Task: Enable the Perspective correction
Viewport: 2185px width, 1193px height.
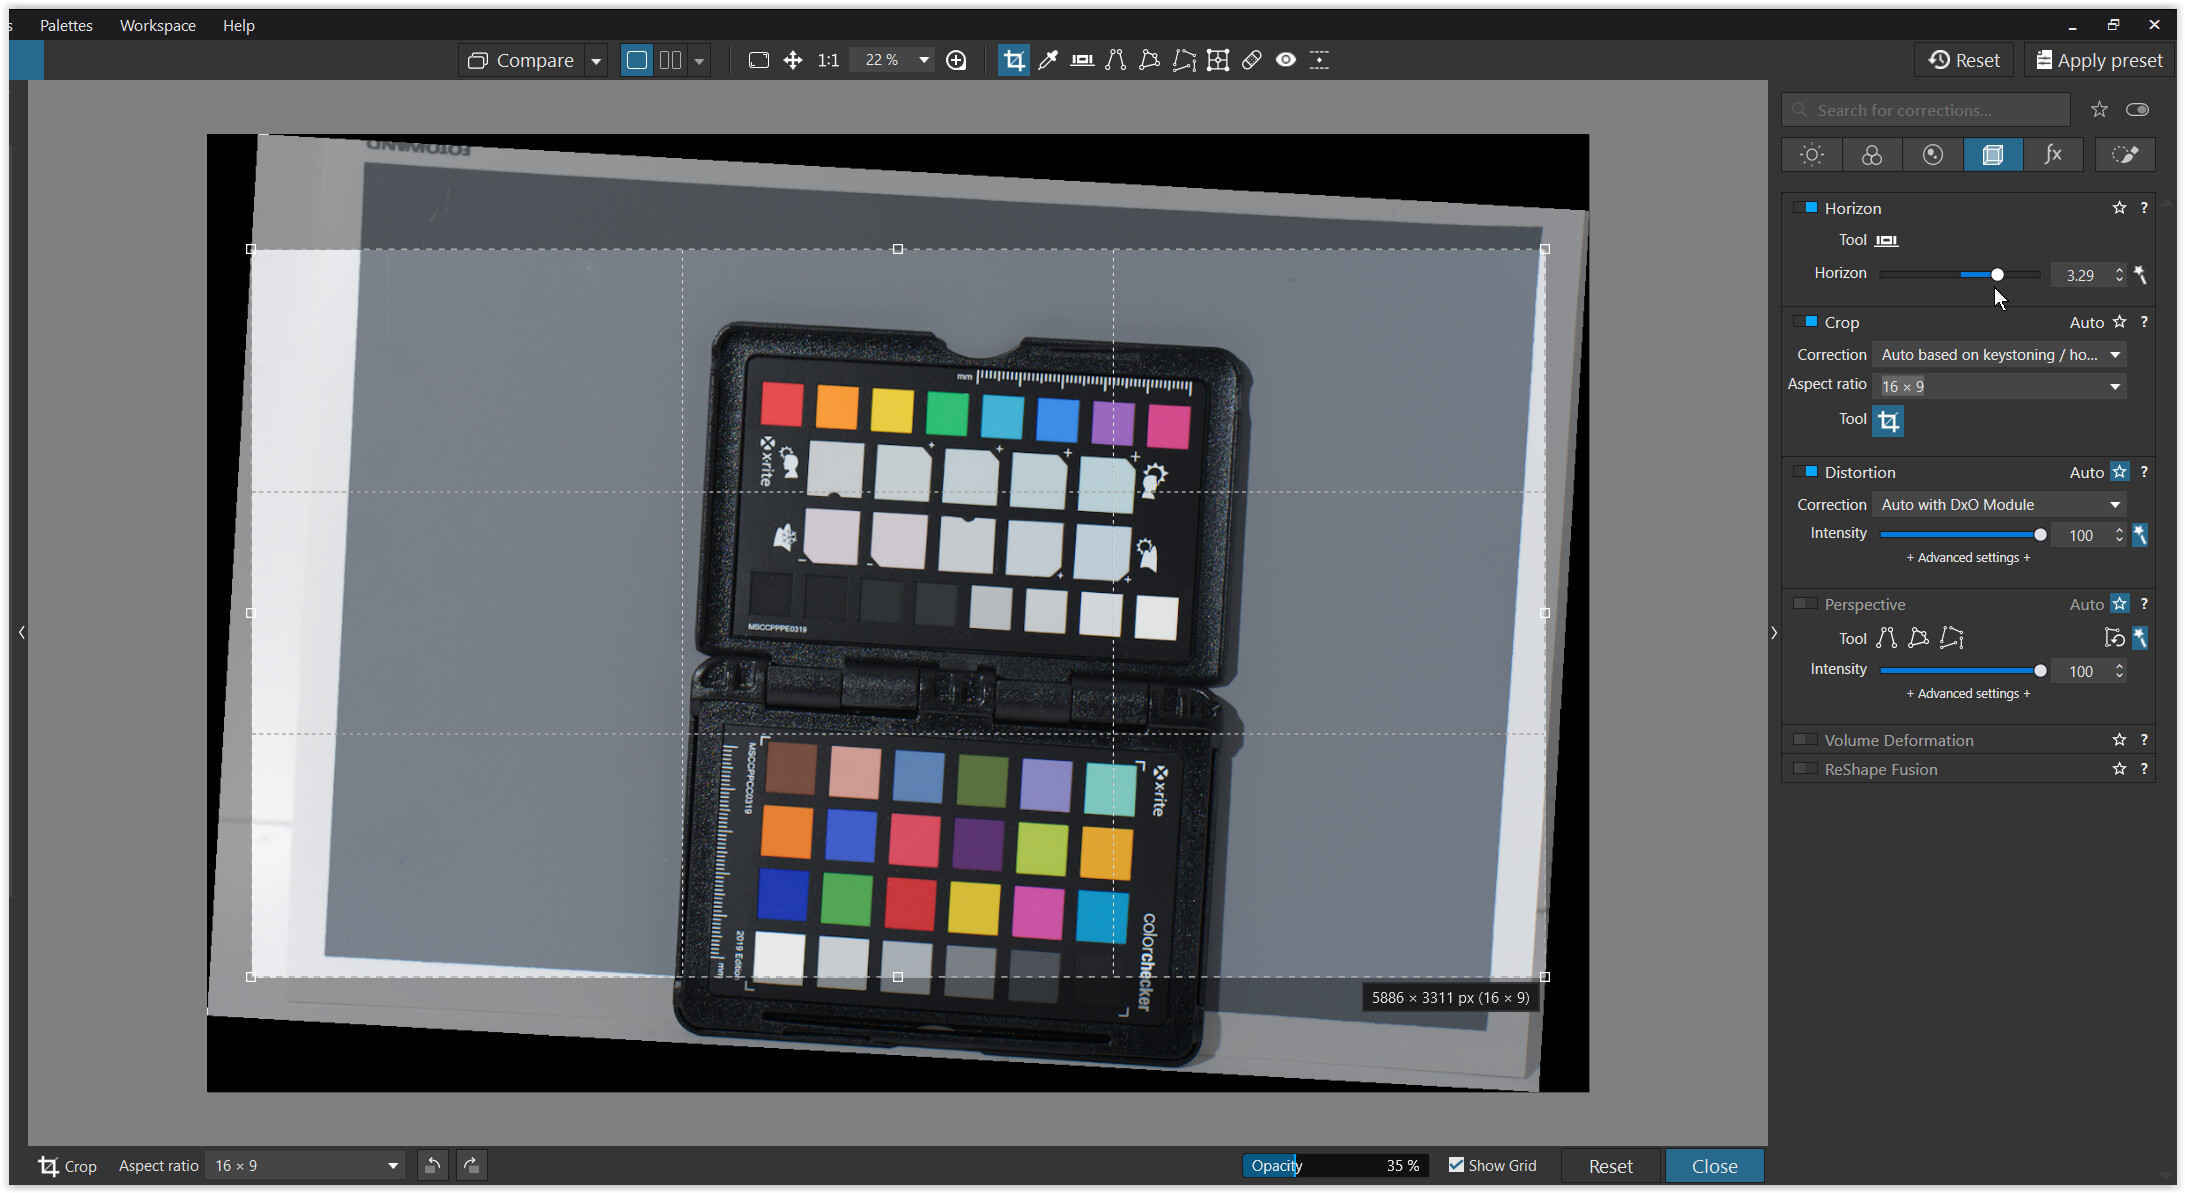Action: click(x=1806, y=604)
